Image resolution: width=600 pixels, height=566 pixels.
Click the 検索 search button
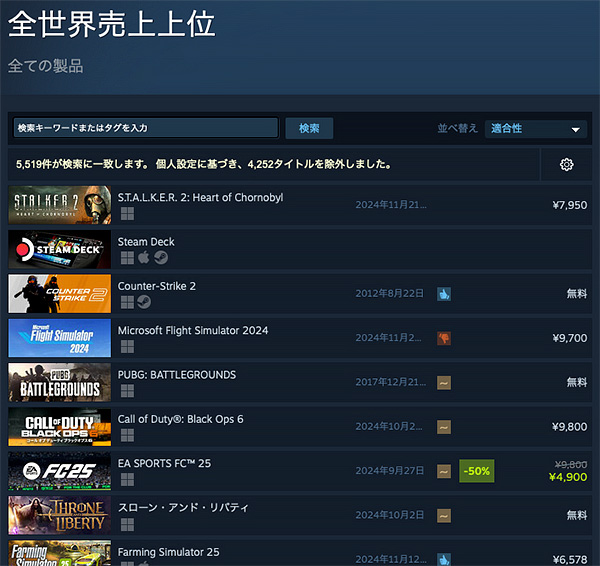click(x=309, y=128)
